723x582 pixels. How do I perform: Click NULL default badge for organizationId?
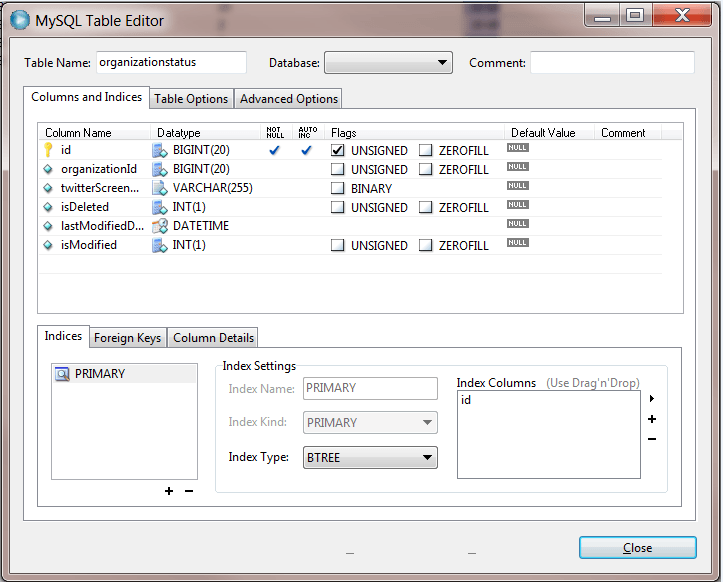click(518, 166)
